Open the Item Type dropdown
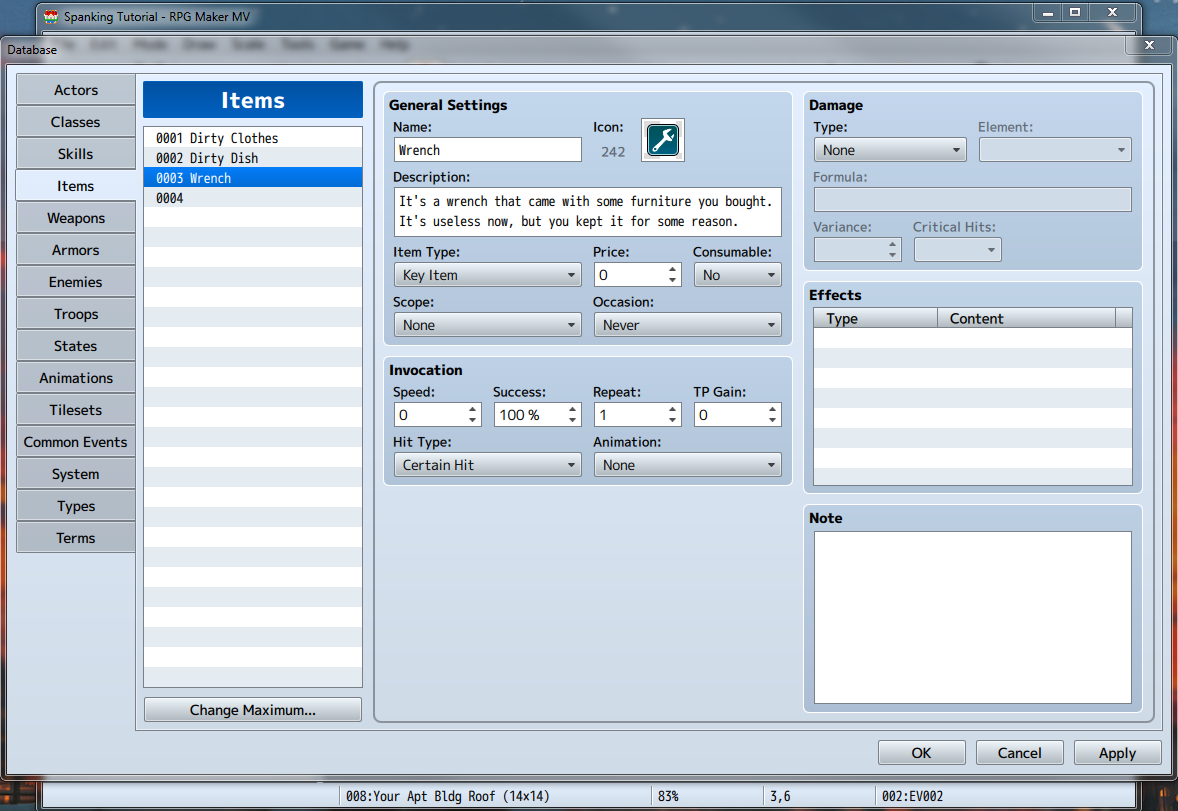 coord(487,275)
